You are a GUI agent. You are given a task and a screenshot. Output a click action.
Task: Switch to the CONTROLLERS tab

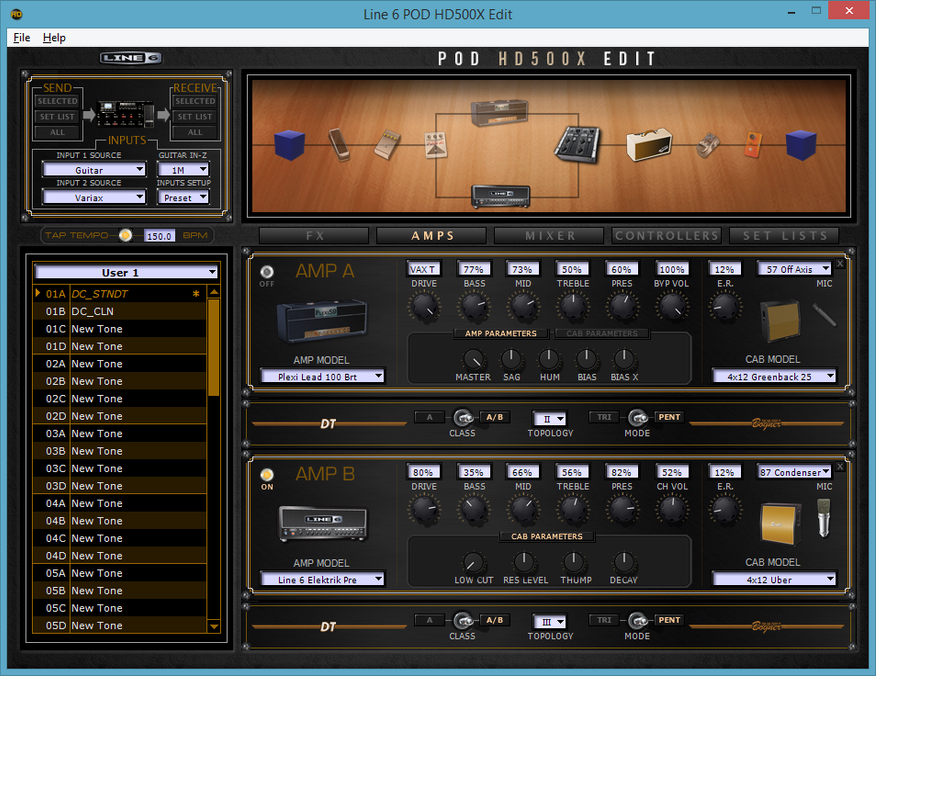667,236
